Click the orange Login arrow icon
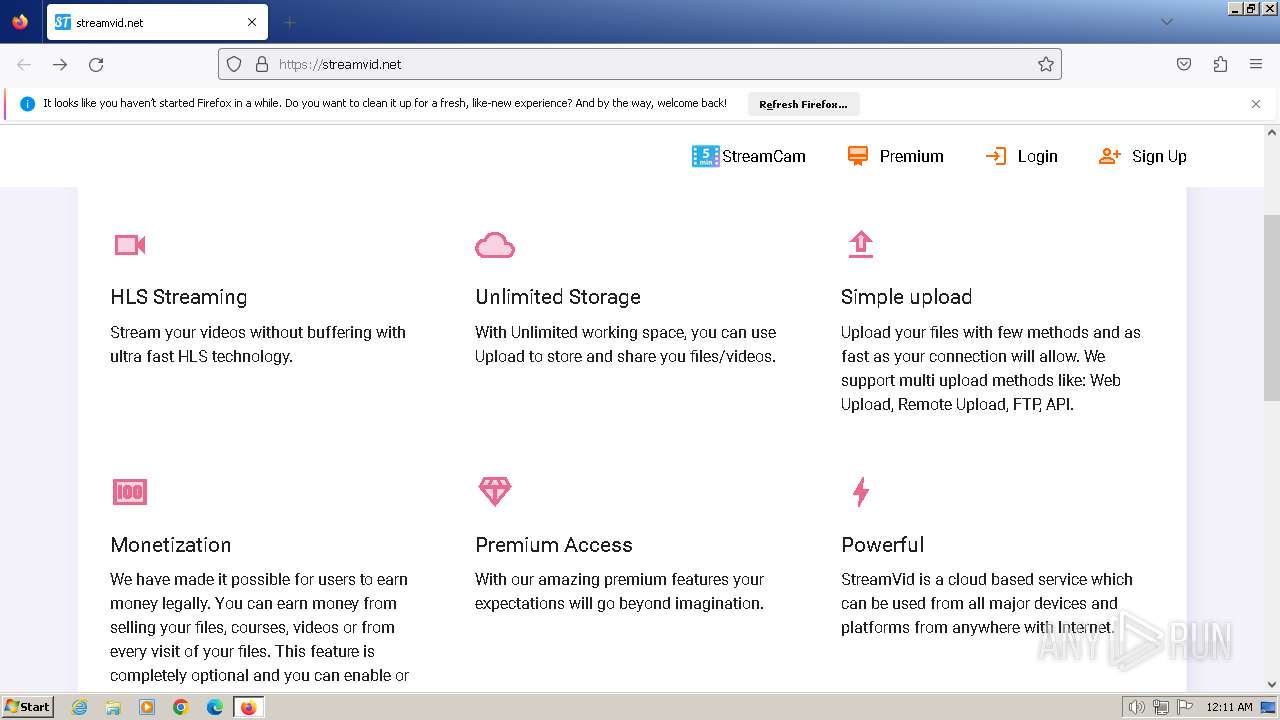Screen dimensions: 1280x720 tap(995, 156)
